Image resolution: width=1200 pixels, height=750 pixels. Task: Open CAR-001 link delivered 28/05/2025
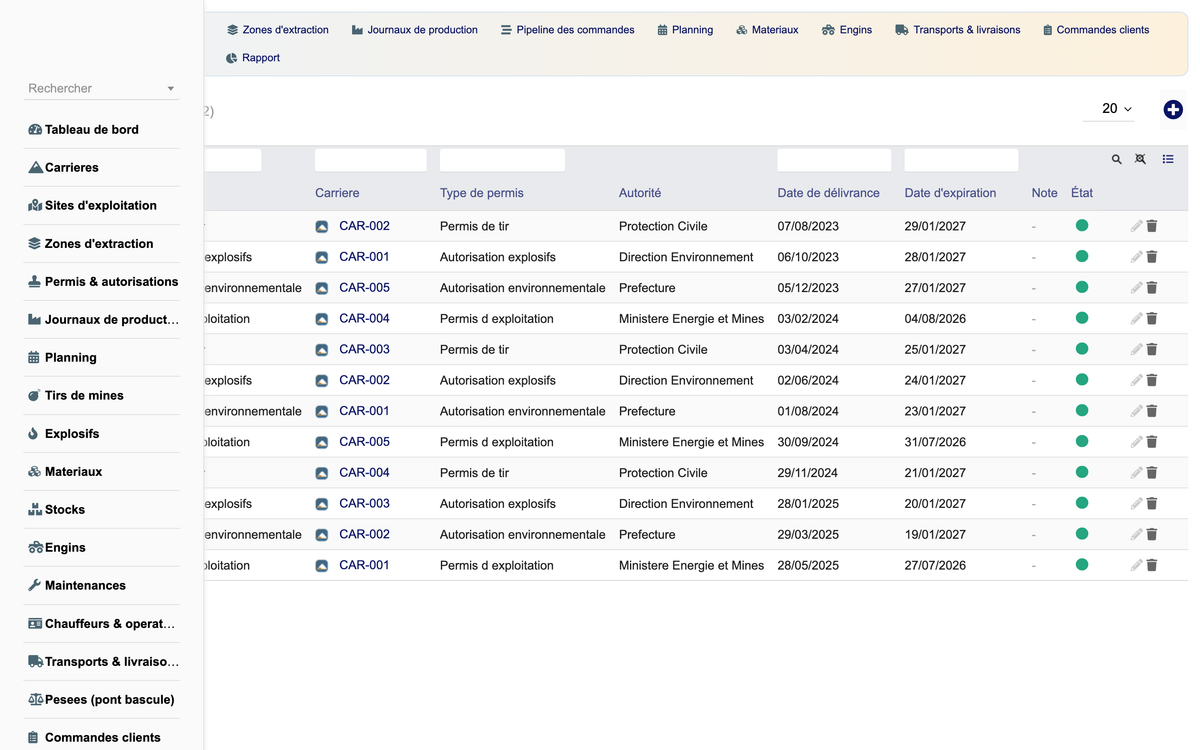point(364,565)
